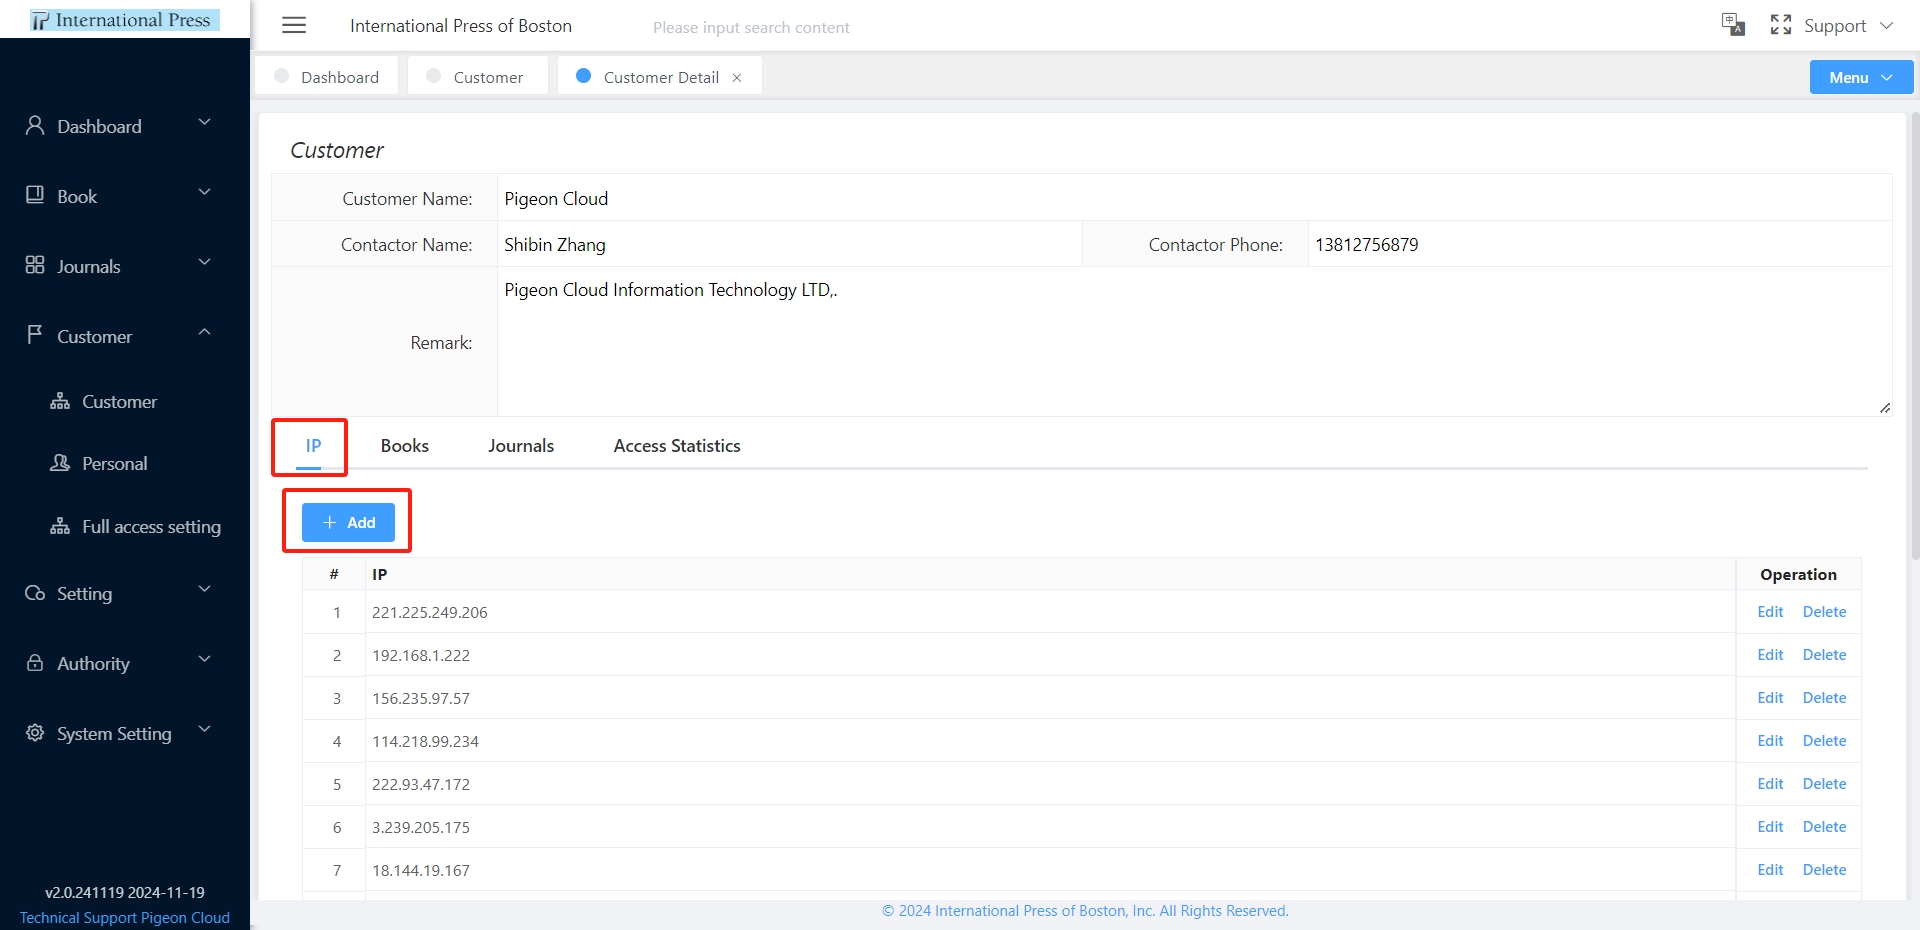Viewport: 1920px width, 930px height.
Task: Click the Setting icon in sidebar
Action: pos(35,593)
